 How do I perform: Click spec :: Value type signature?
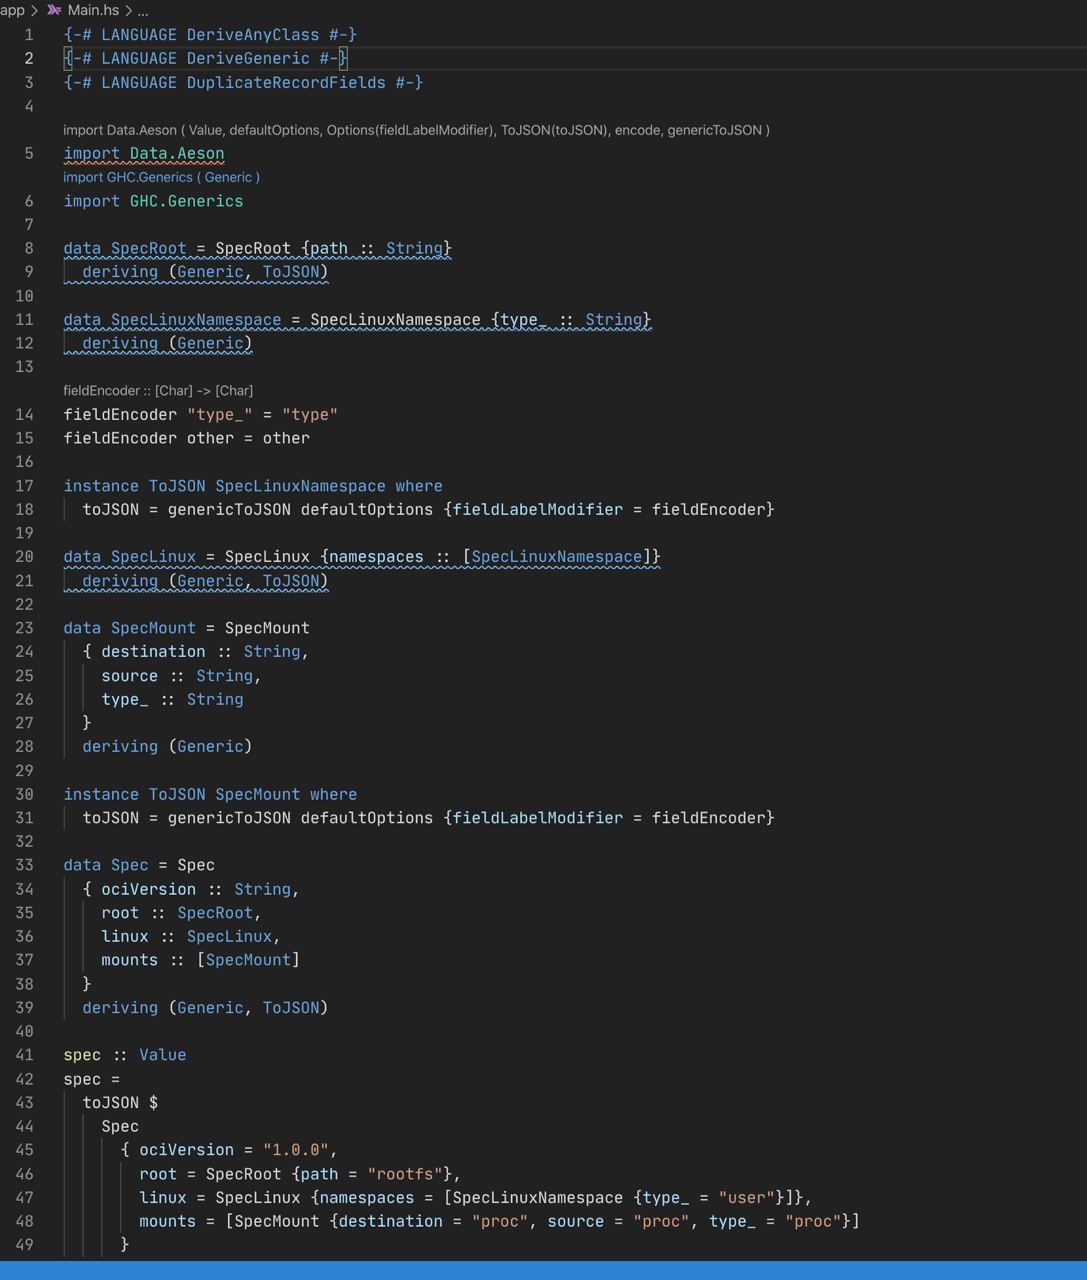pyautogui.click(x=125, y=1056)
